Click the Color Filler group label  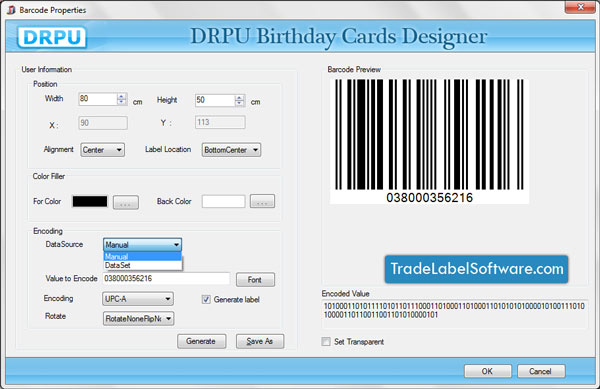coord(49,176)
